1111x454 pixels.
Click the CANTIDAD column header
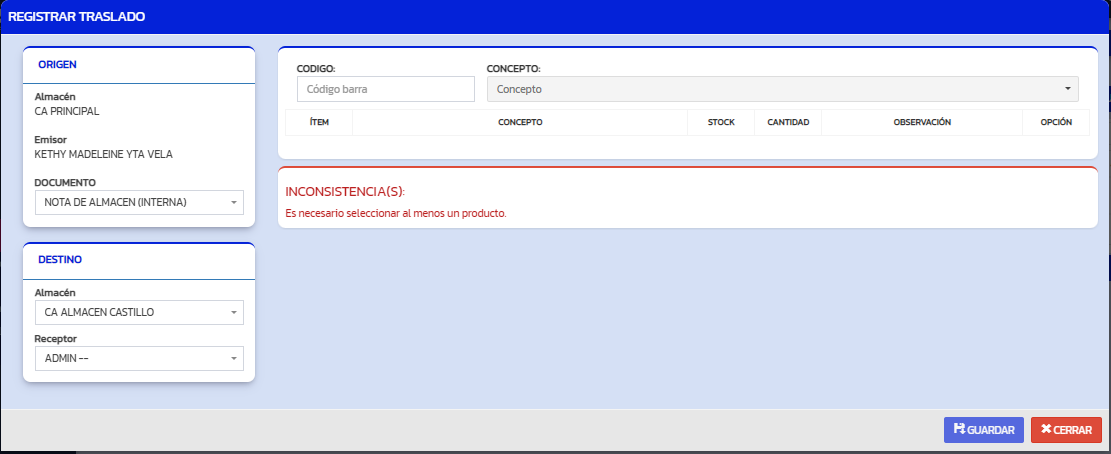[788, 122]
